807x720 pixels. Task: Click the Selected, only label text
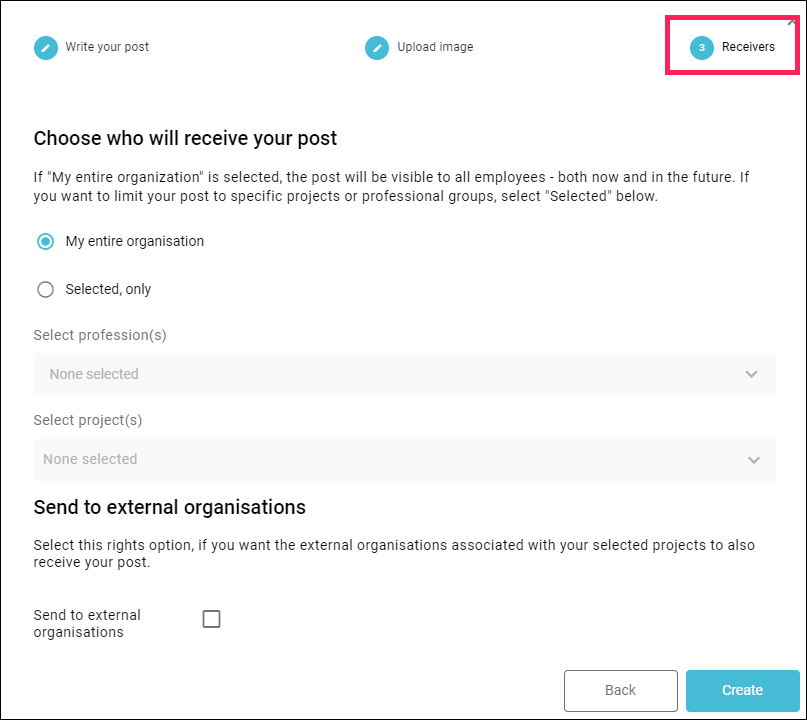108,289
